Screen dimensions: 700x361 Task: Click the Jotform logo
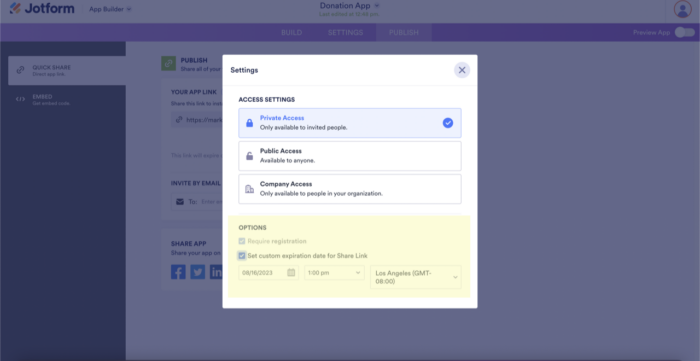42,8
